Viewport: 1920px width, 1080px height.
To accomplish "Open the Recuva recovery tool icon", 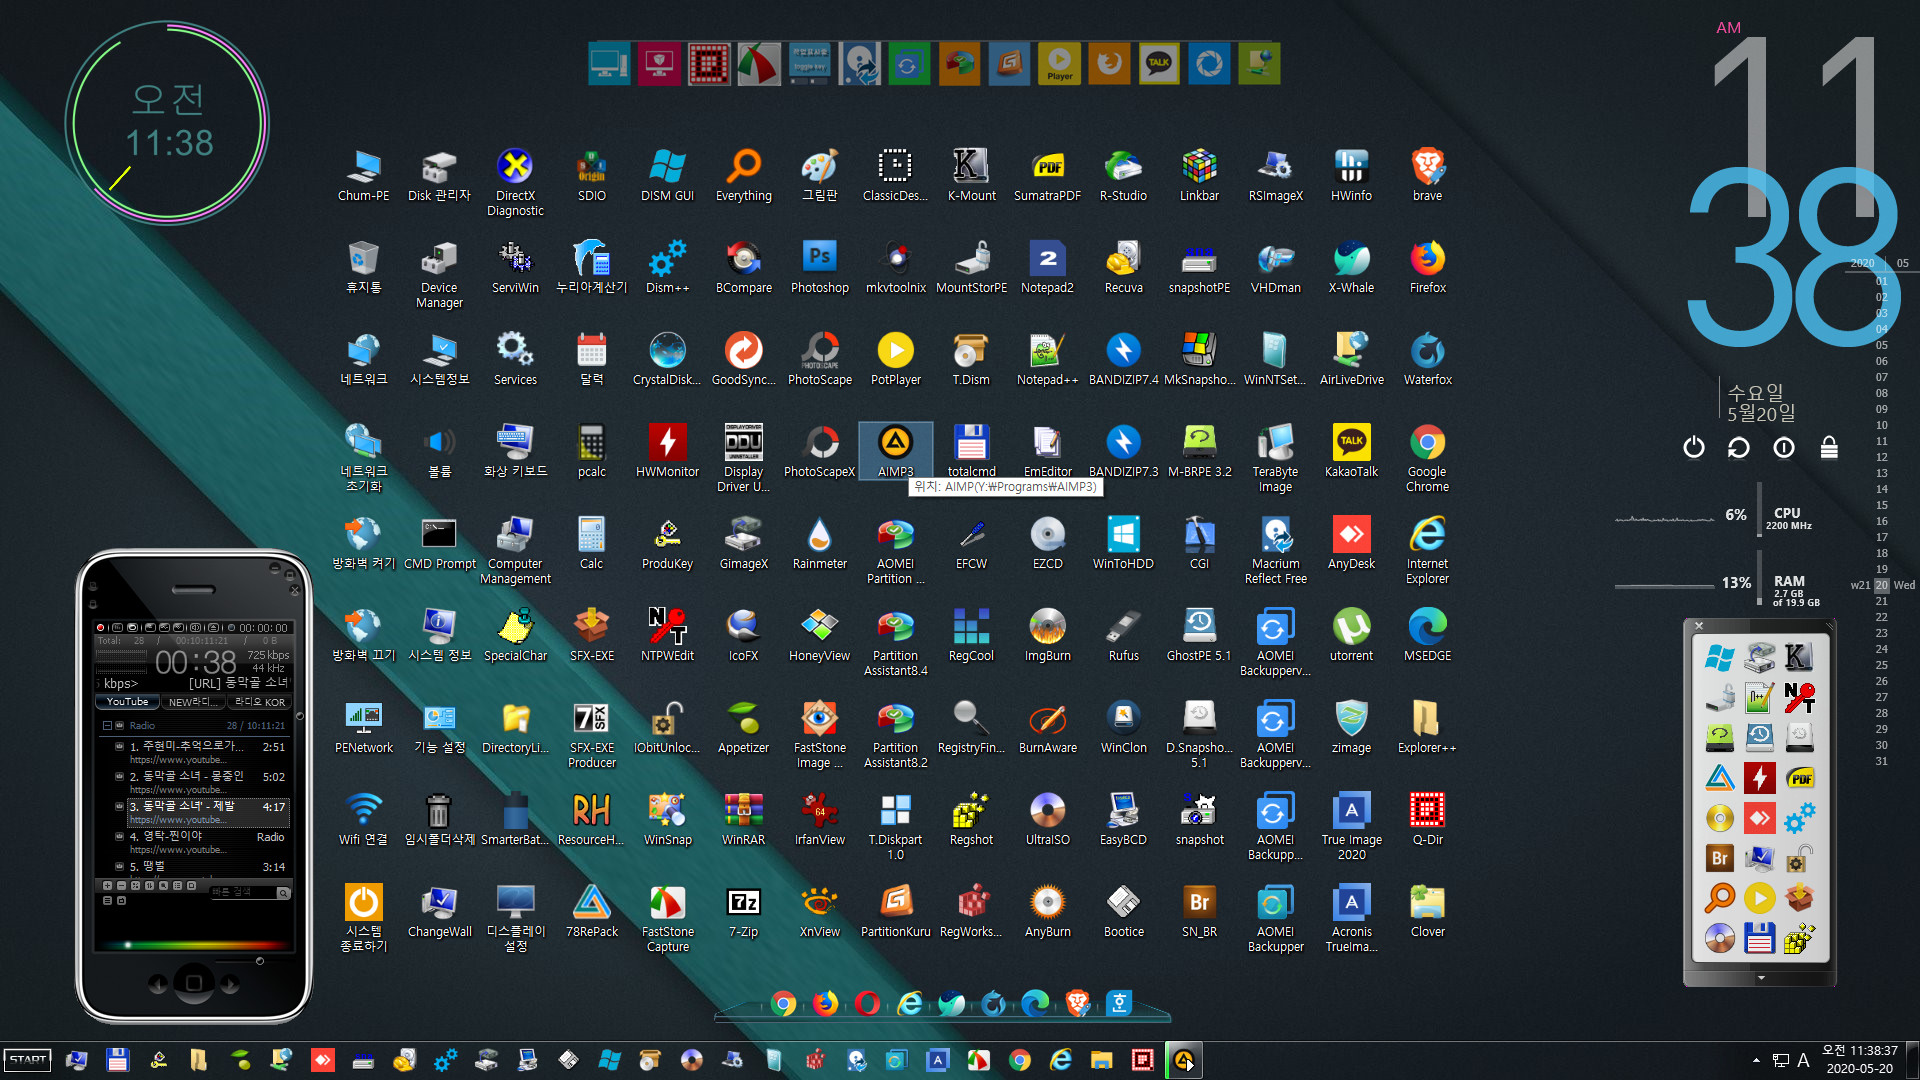I will (1123, 267).
